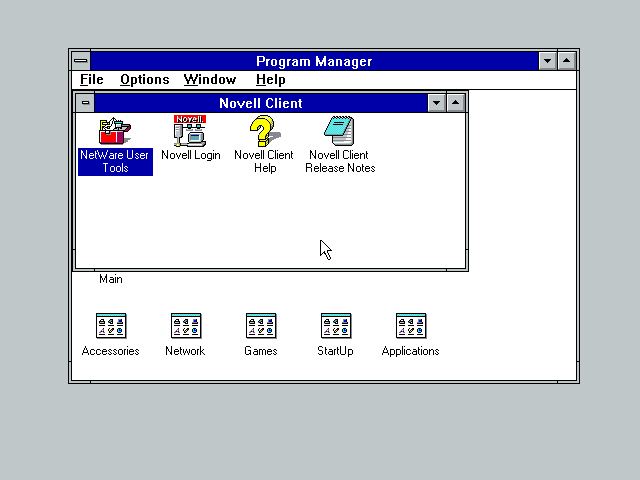Open the Options menu

pos(144,80)
